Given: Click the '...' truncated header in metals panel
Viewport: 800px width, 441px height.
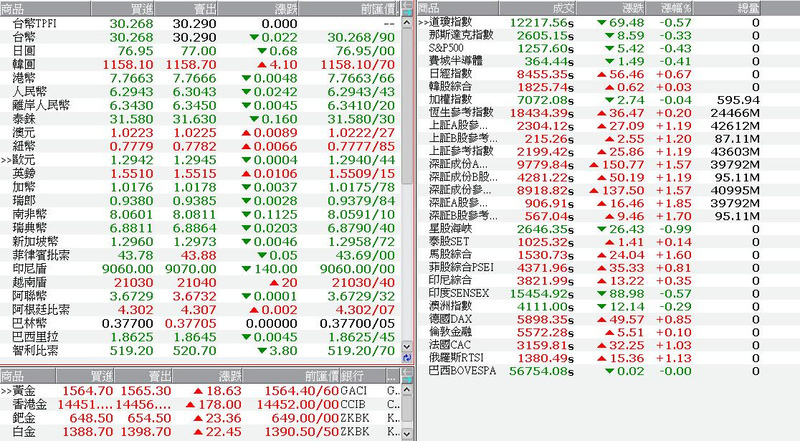Looking at the screenshot, I should click(392, 376).
